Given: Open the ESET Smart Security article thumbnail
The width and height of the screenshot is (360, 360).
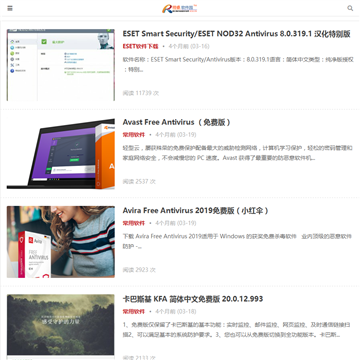Looking at the screenshot, I should click(x=61, y=65).
